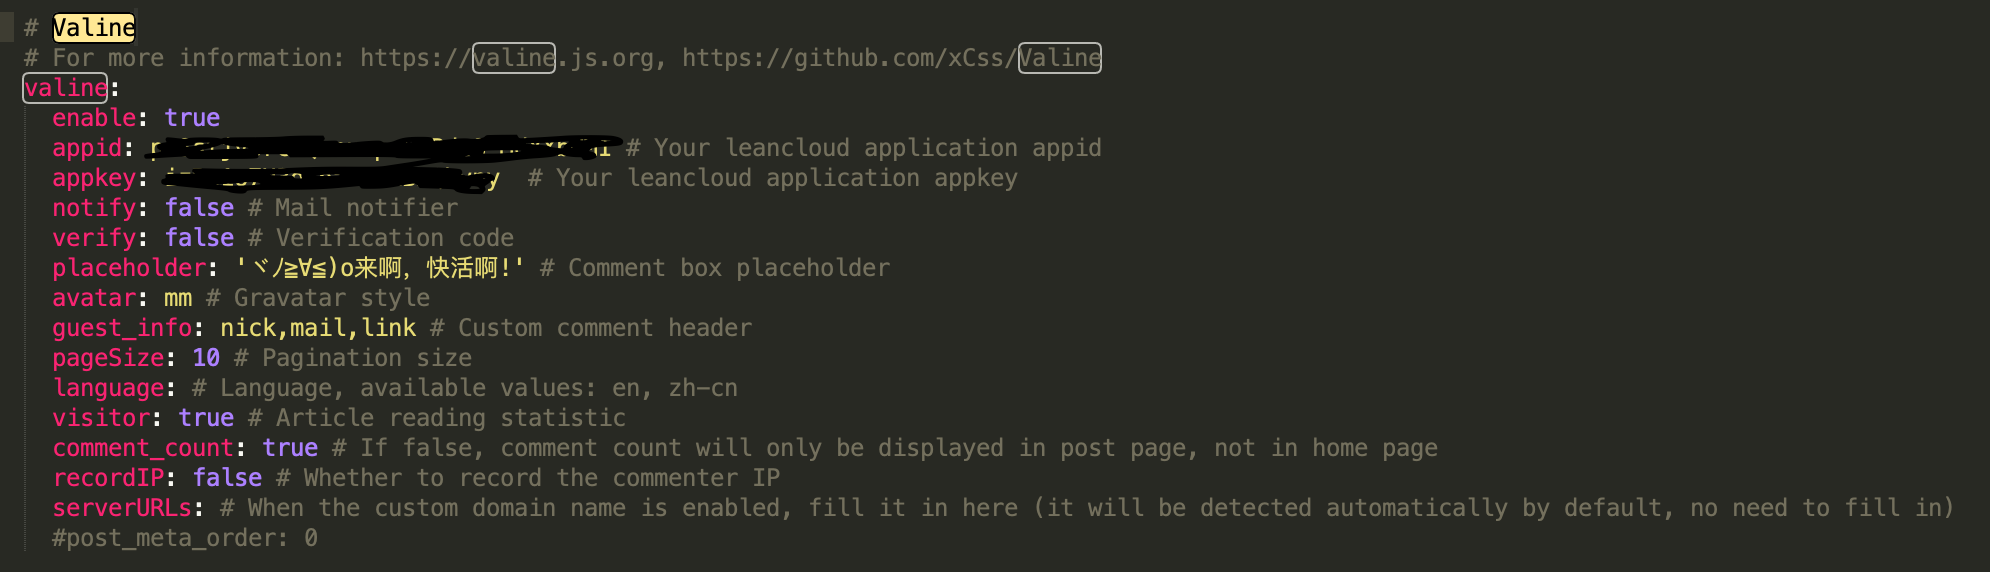Place cursor on the top-level valine key
Image resolution: width=1990 pixels, height=572 pixels.
pos(65,88)
